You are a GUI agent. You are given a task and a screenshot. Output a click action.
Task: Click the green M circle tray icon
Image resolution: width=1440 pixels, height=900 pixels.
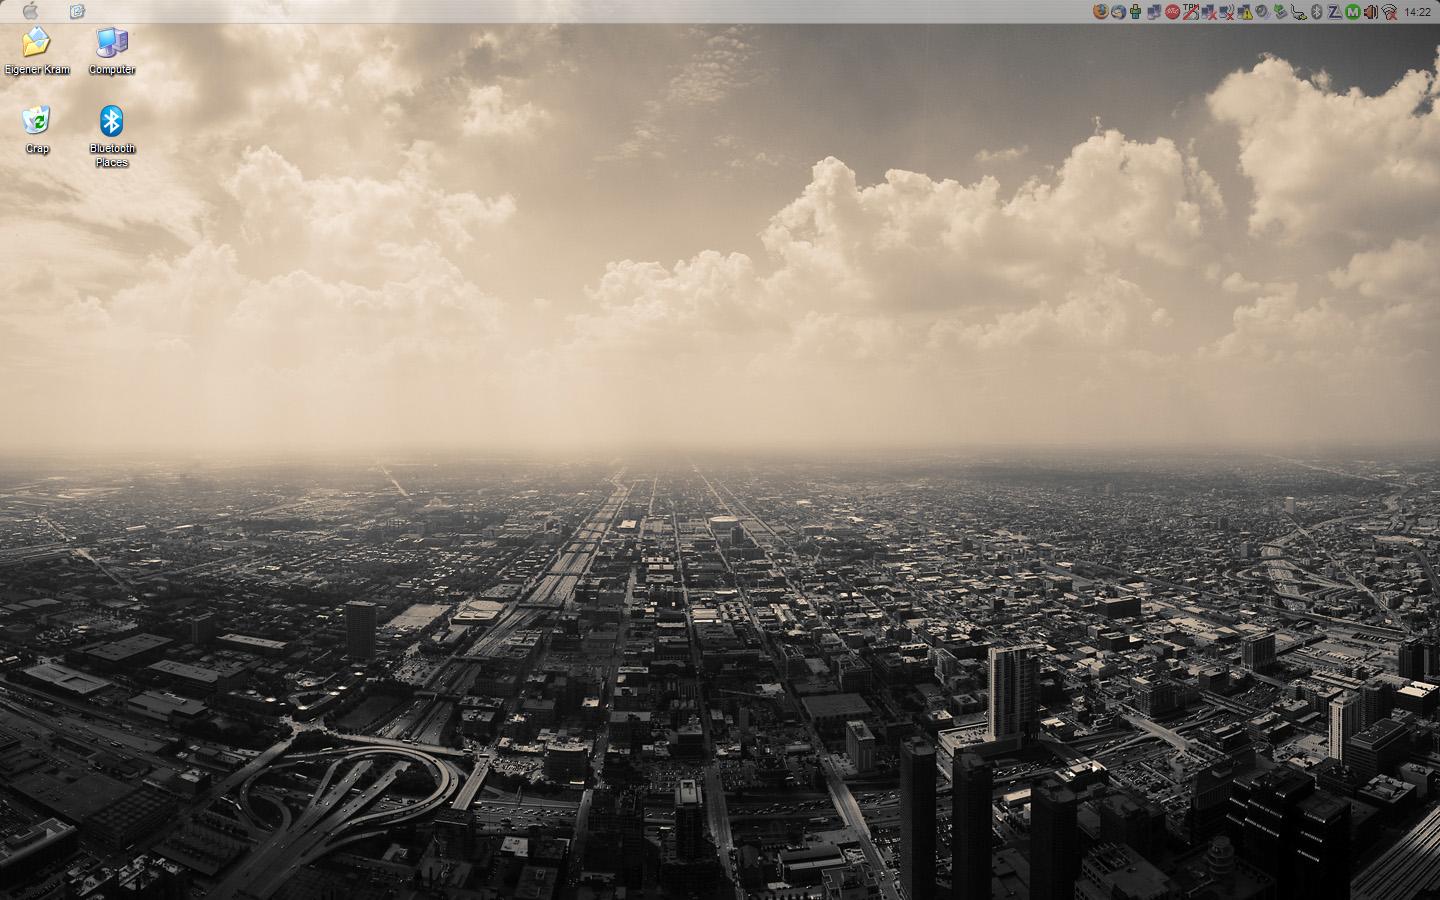pyautogui.click(x=1353, y=12)
